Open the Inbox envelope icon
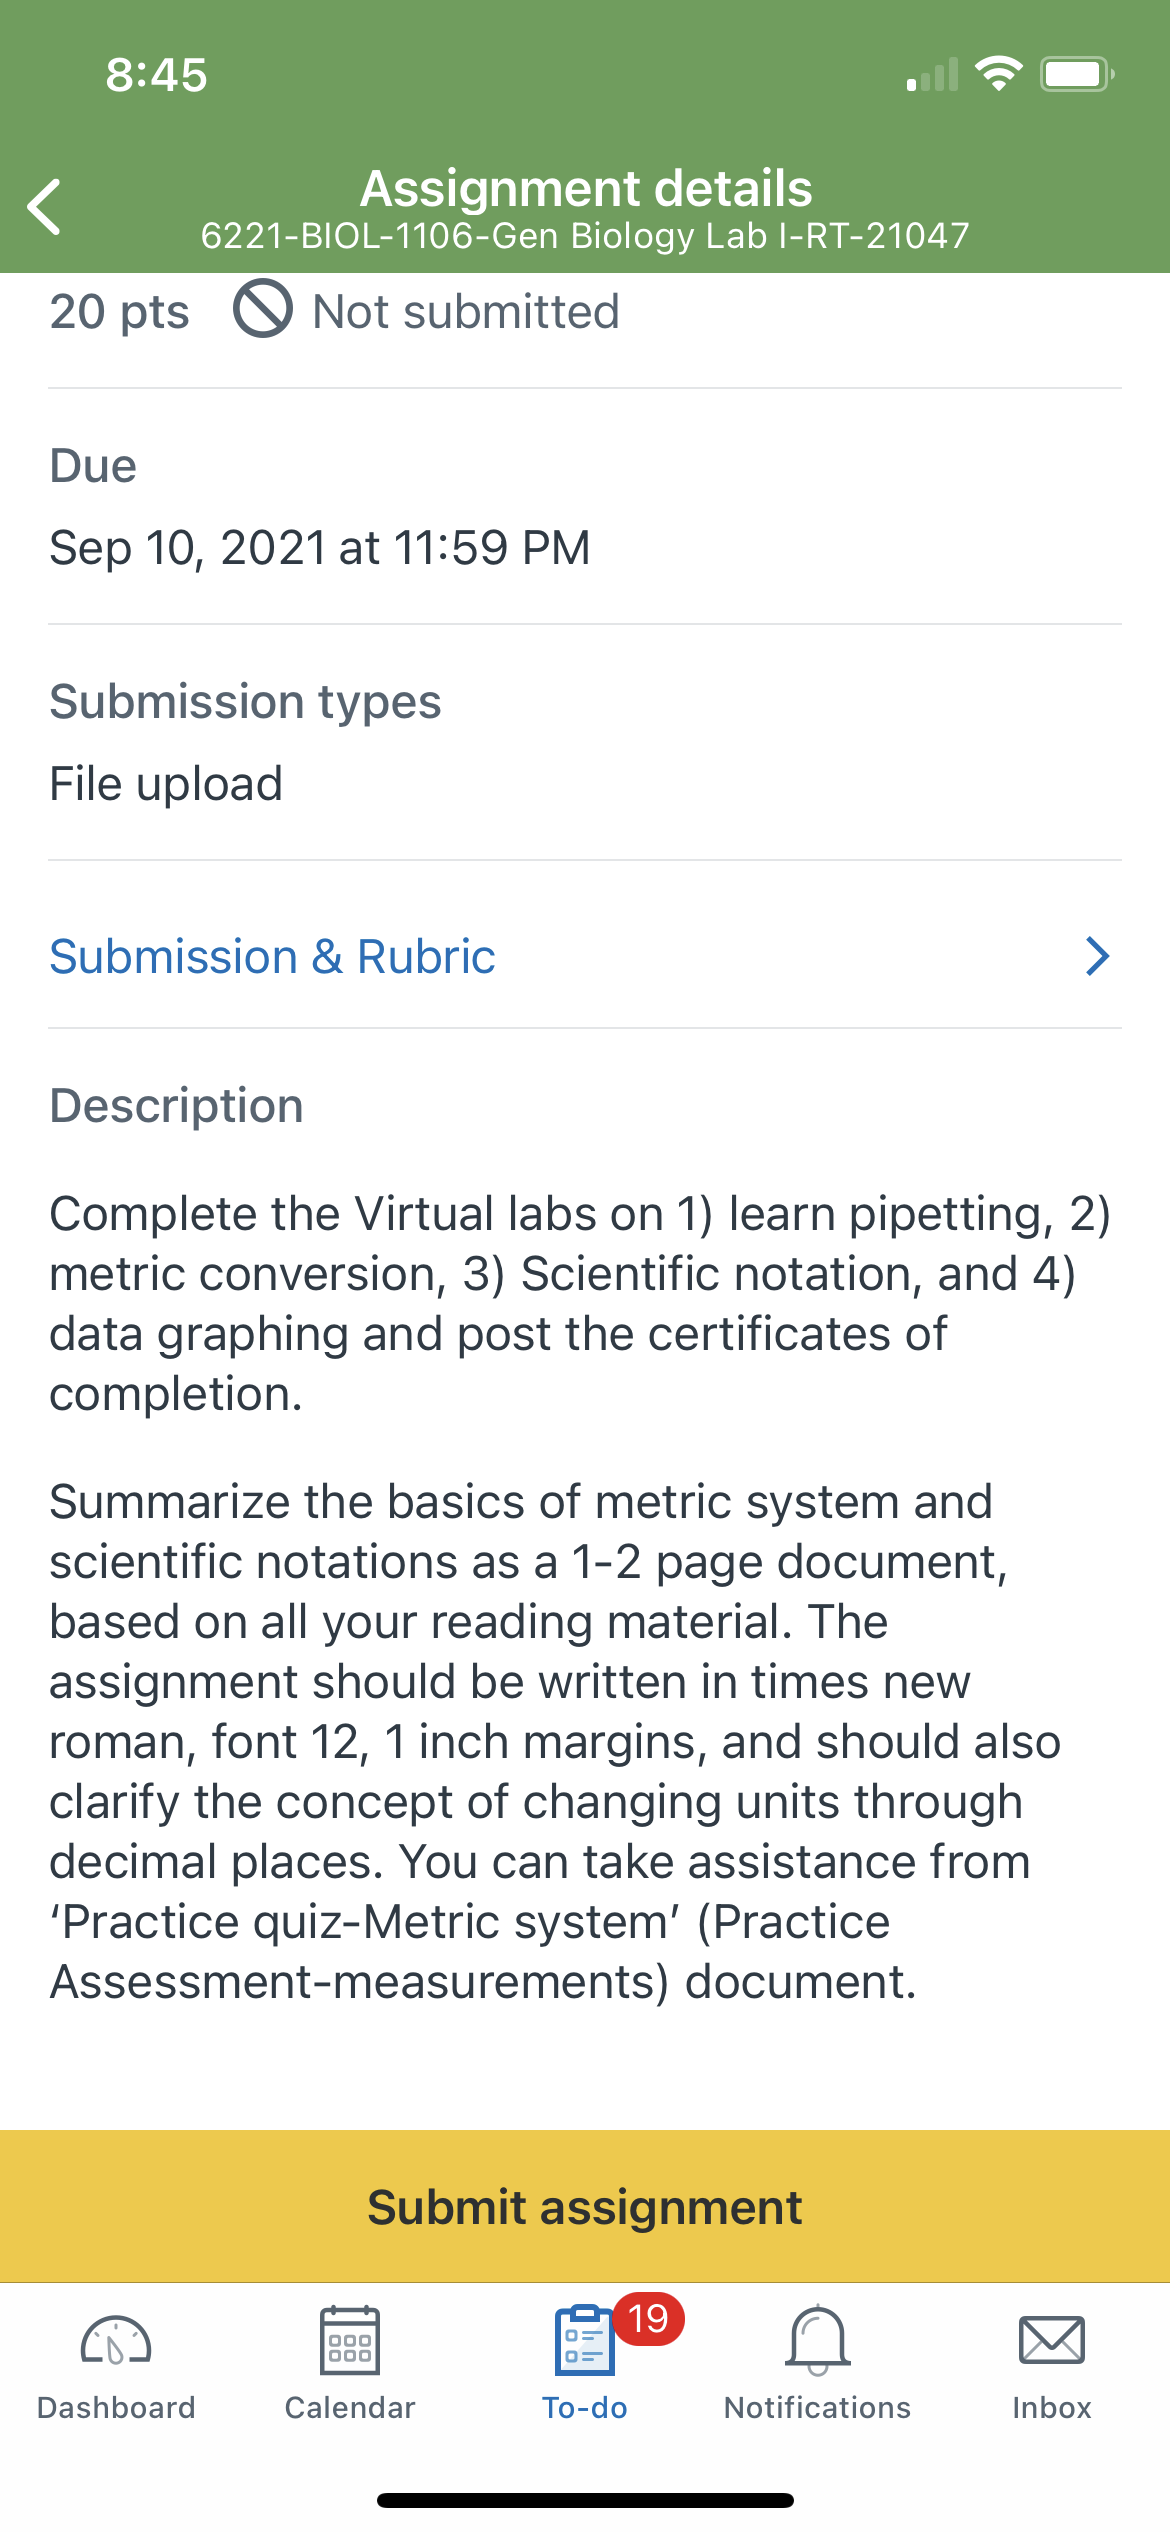Viewport: 1170px width, 2532px height. click(1052, 2340)
